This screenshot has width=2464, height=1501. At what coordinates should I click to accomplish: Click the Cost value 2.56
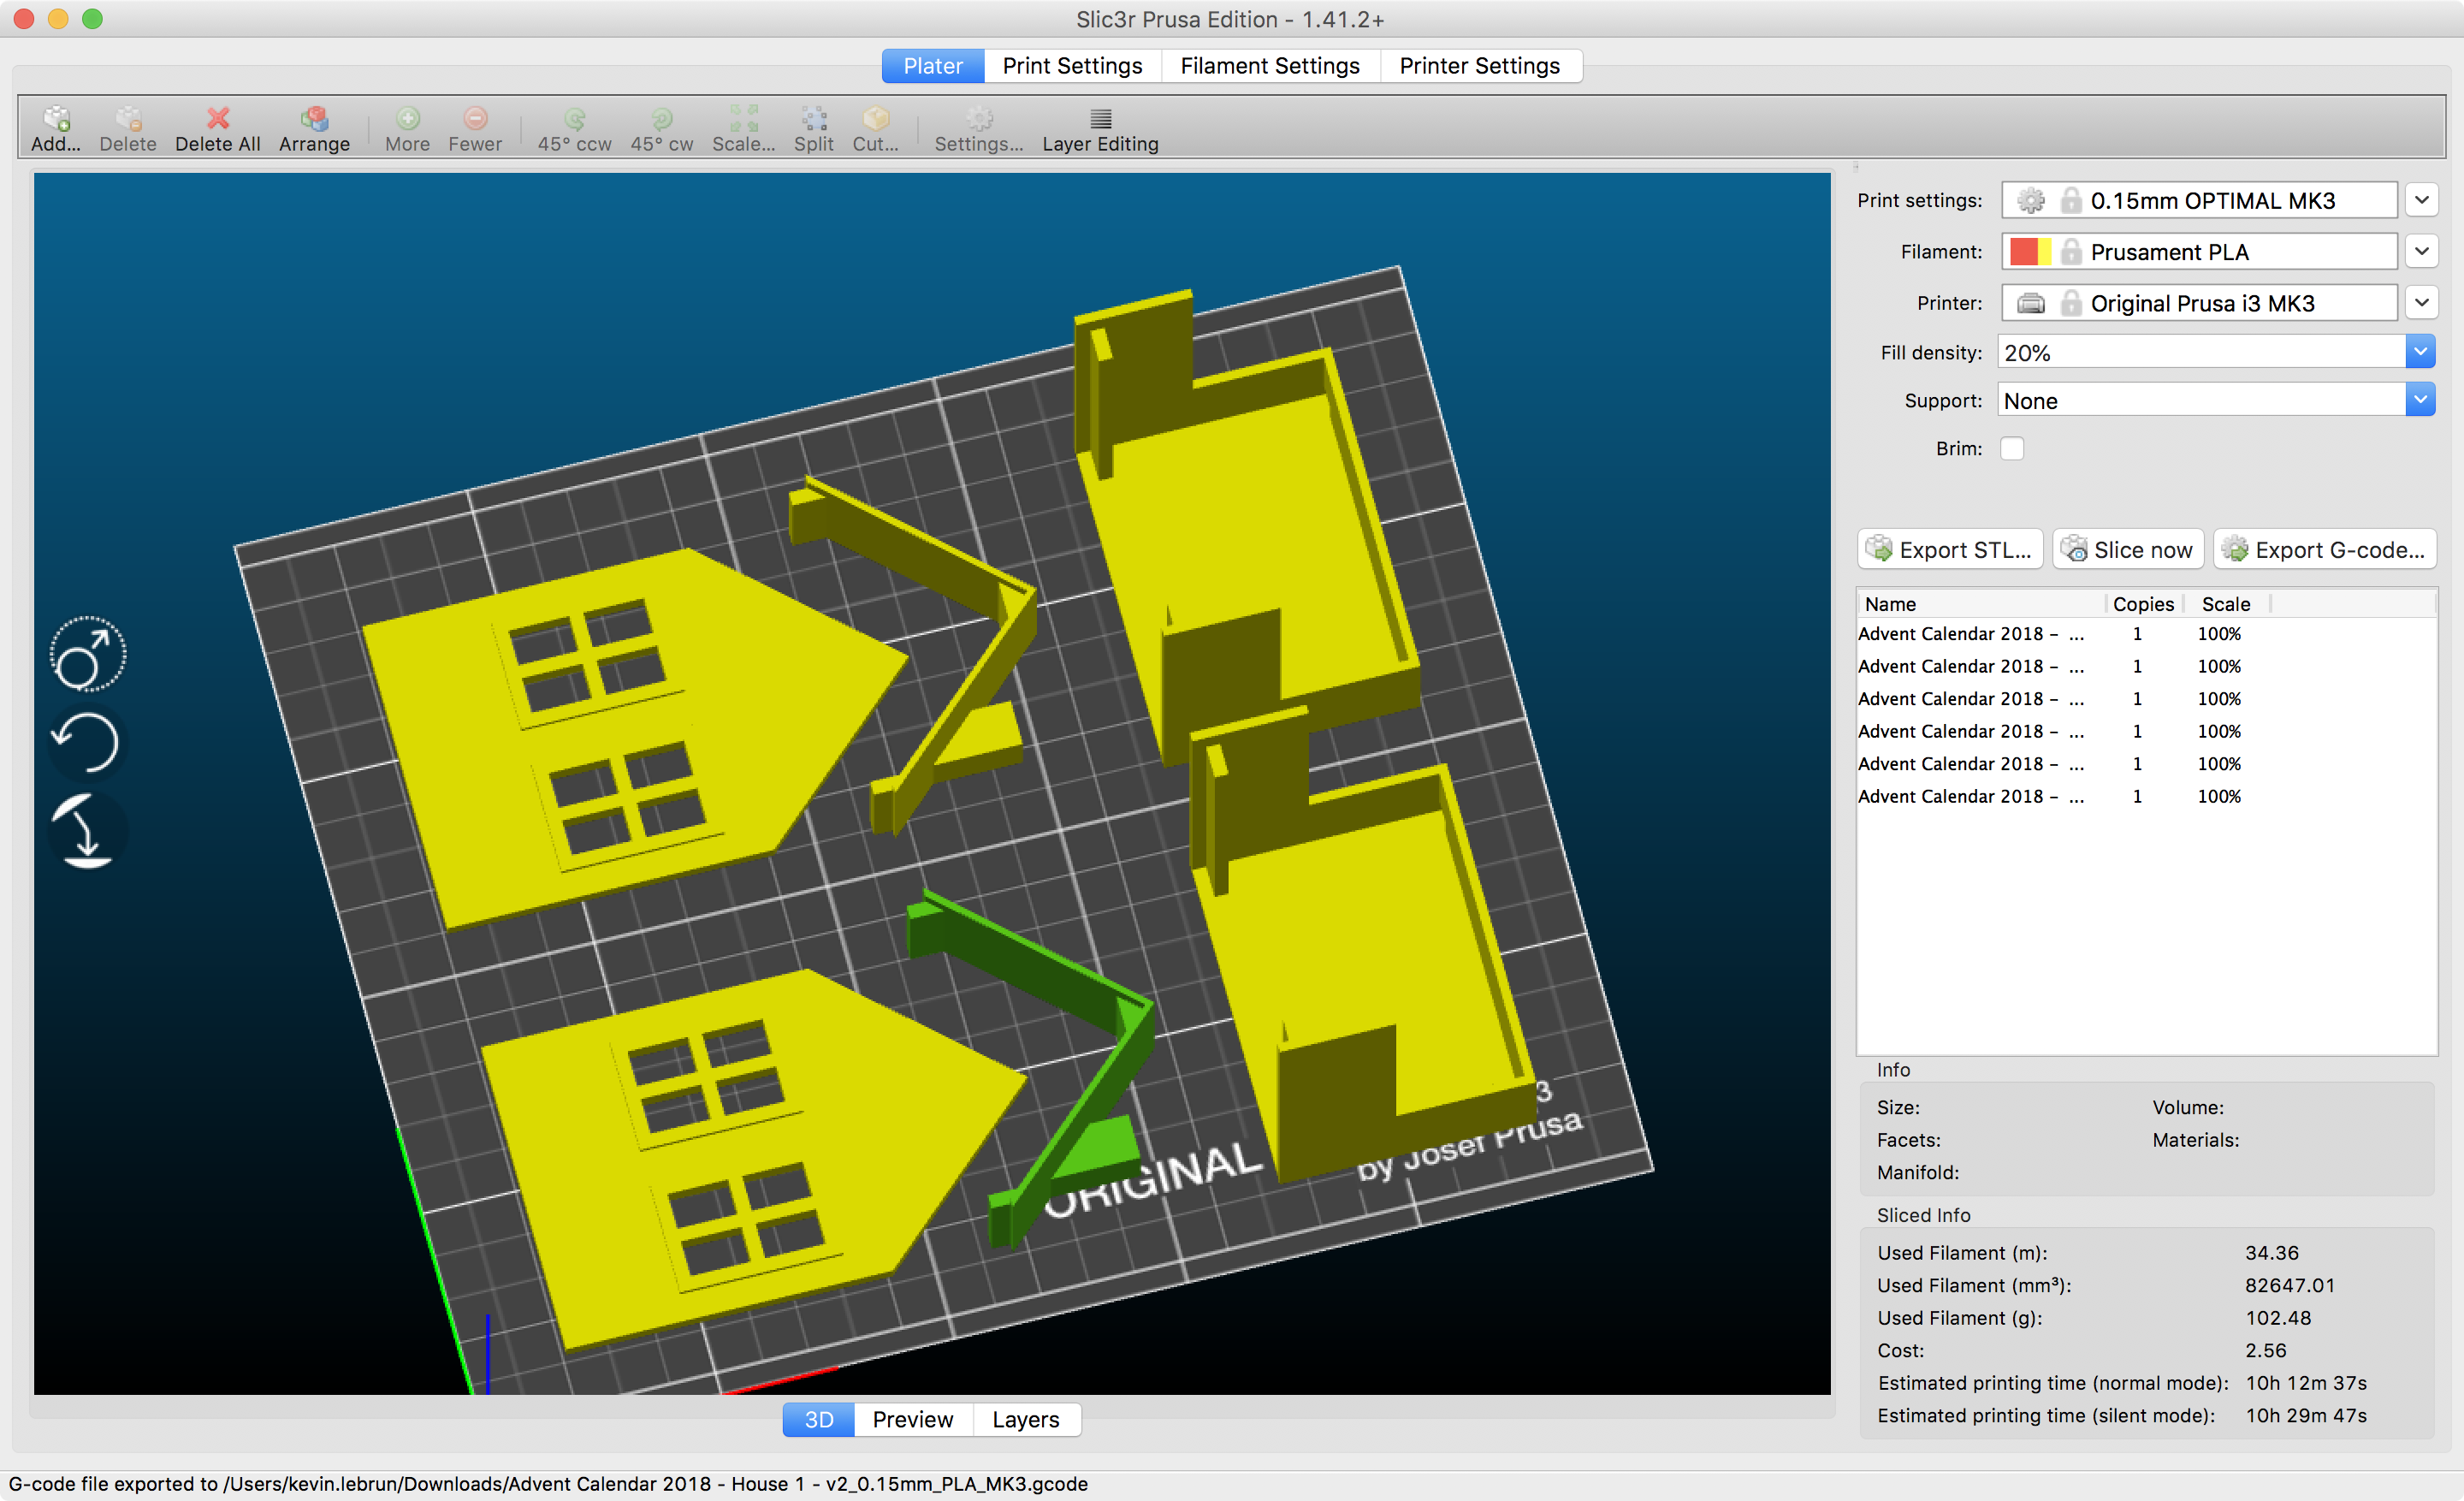[x=2265, y=1350]
